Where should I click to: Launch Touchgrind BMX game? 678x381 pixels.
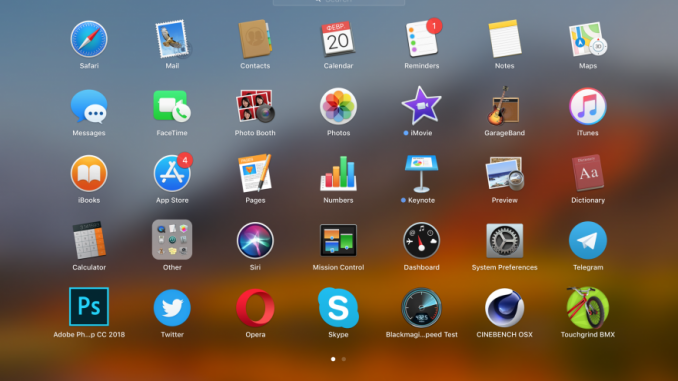pos(588,307)
